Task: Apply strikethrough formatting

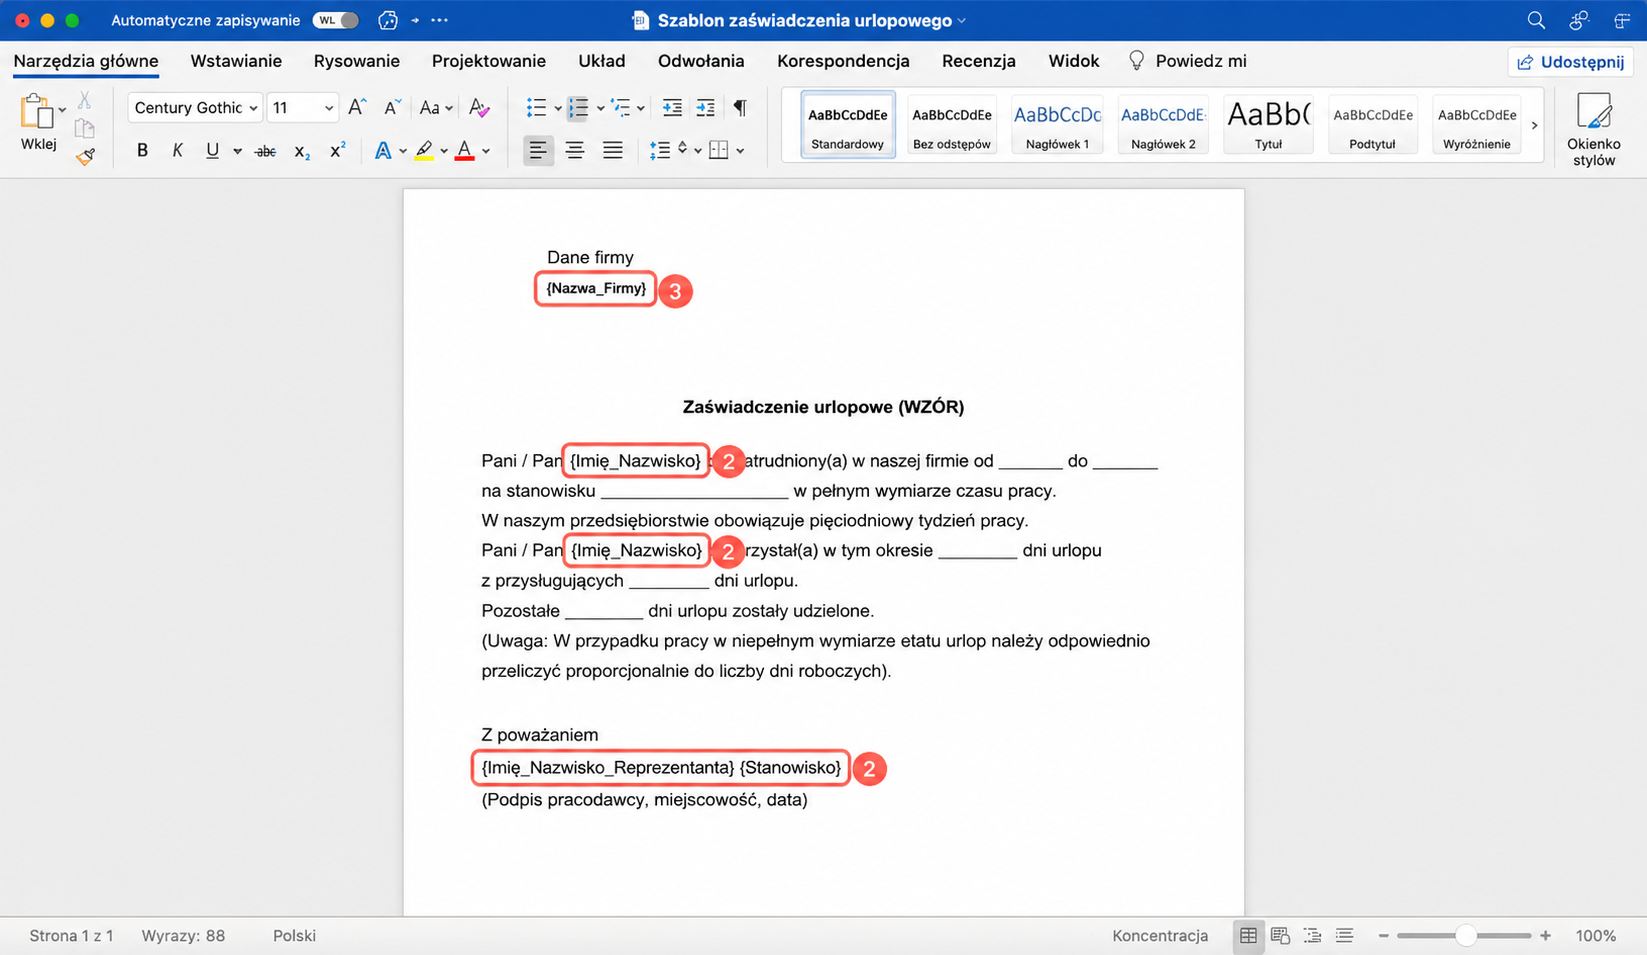Action: 265,151
